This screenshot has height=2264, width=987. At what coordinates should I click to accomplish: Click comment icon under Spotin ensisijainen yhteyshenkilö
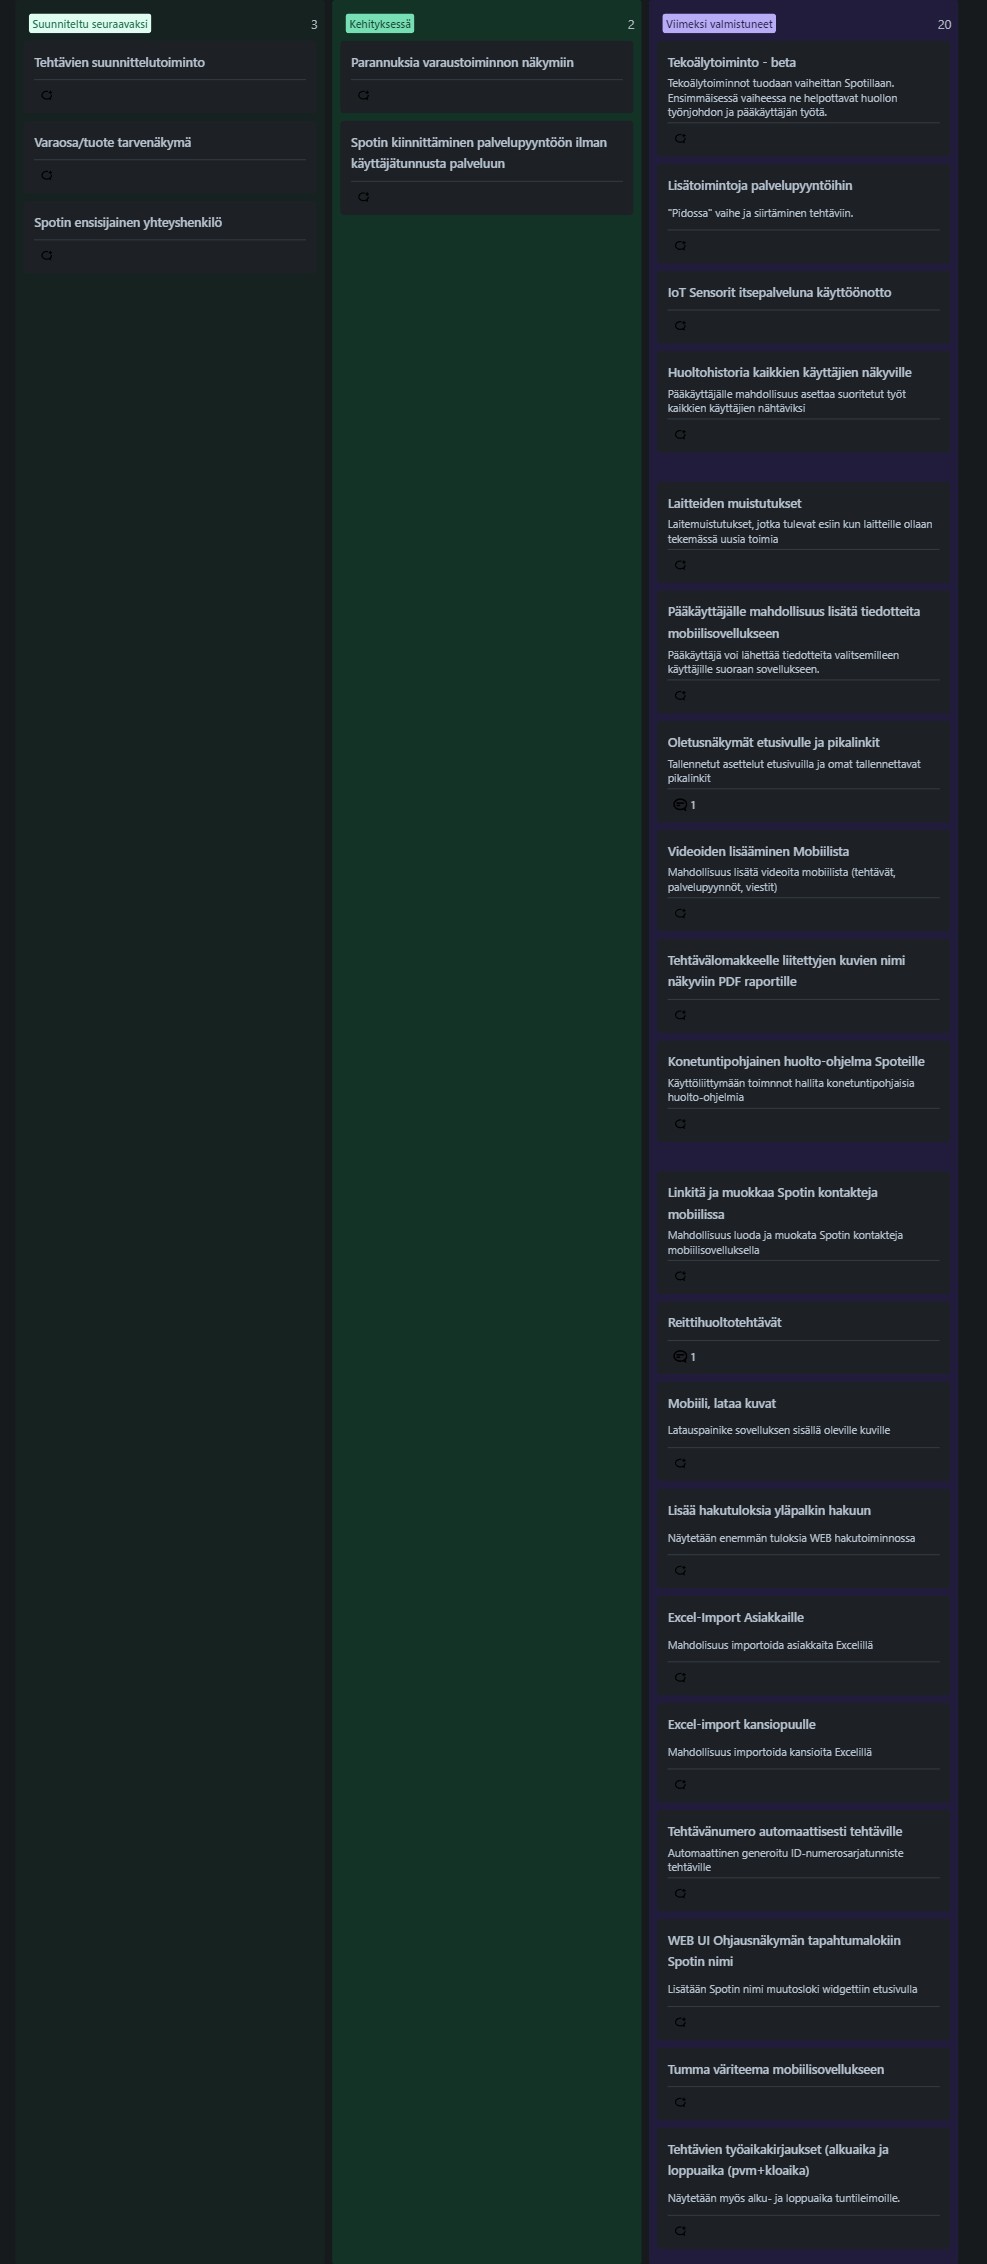46,255
